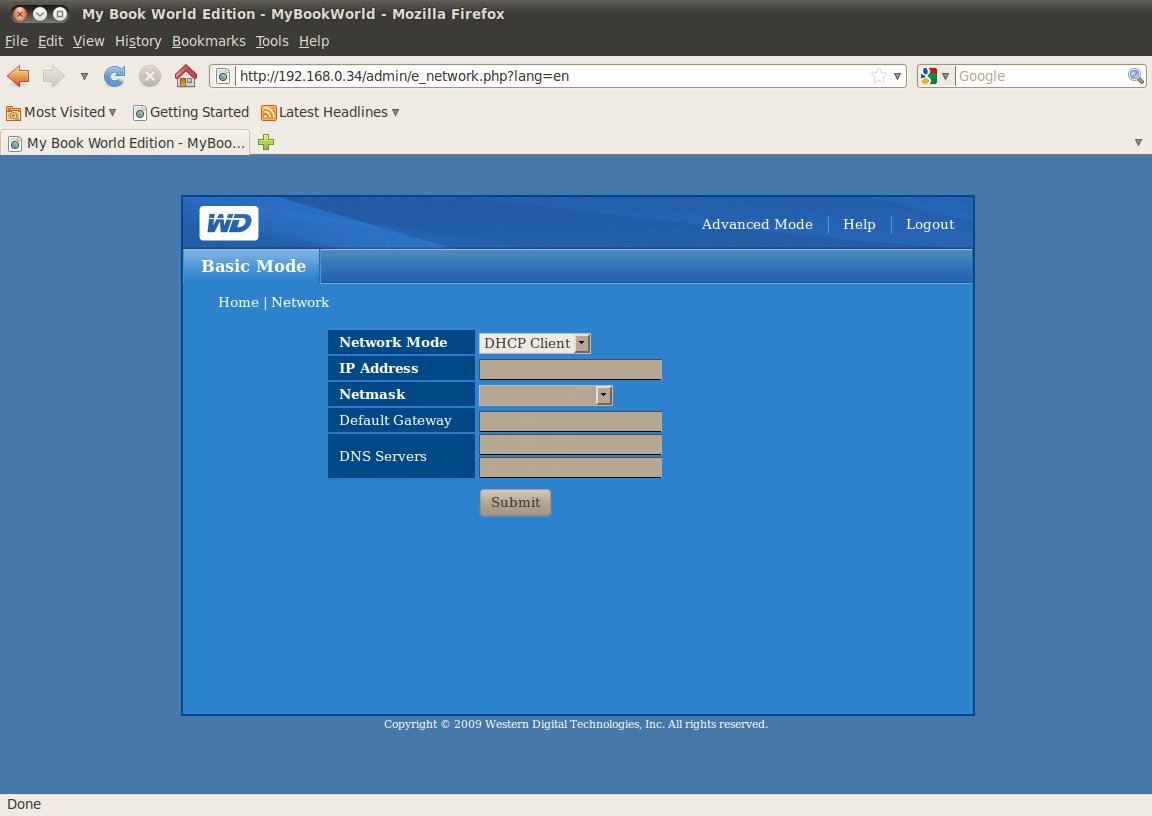1152x816 pixels.
Task: Open the URL bar history dropdown
Action: click(x=897, y=76)
